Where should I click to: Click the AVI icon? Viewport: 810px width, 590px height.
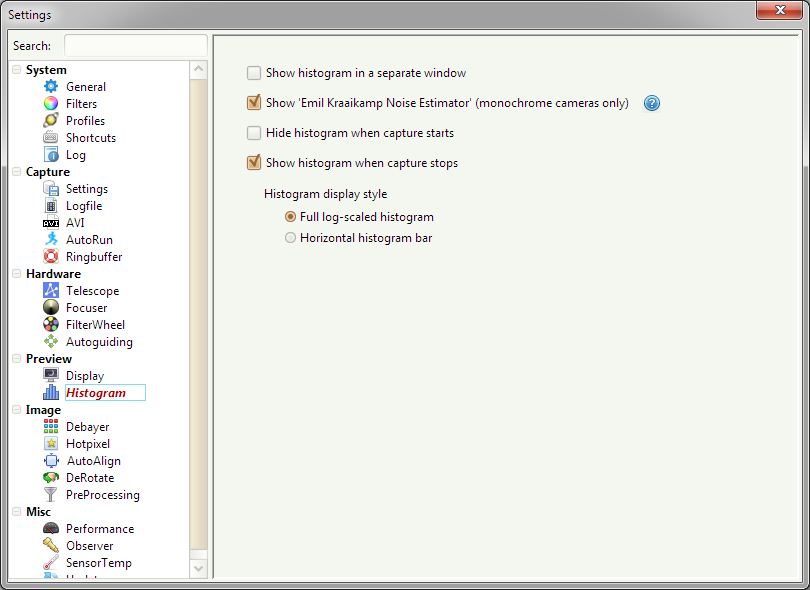pos(51,223)
